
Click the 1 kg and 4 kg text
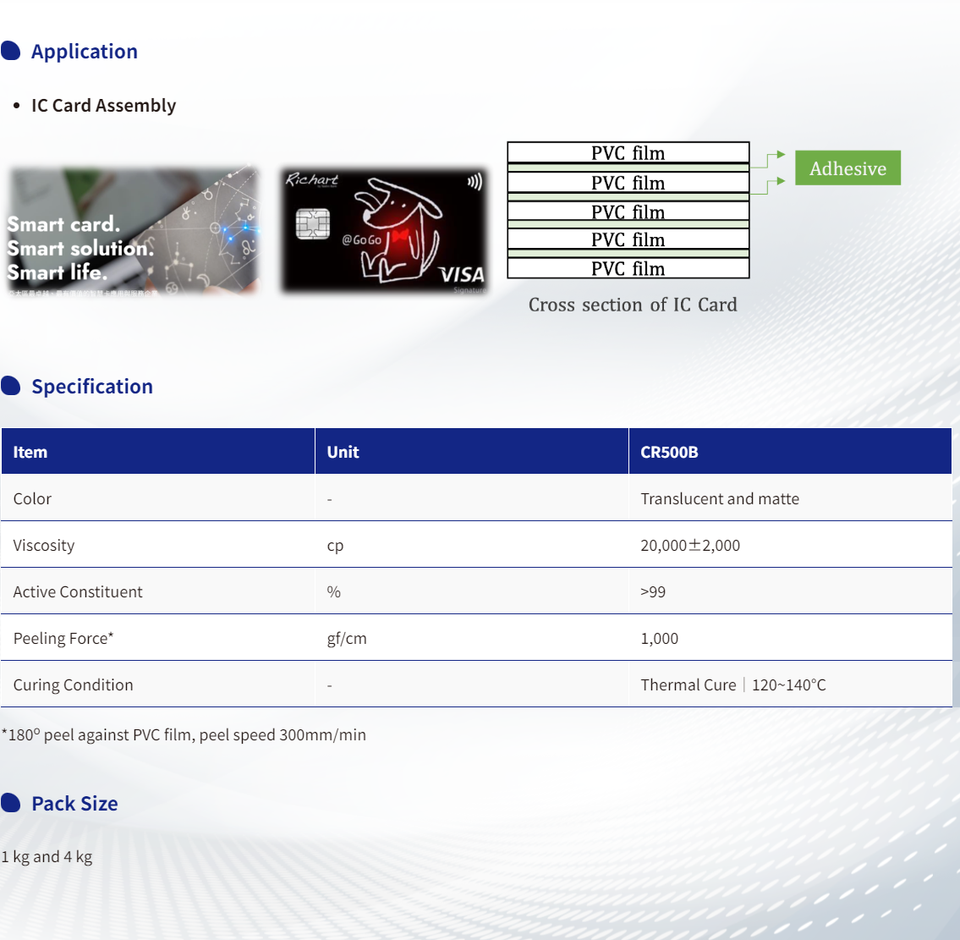(47, 856)
